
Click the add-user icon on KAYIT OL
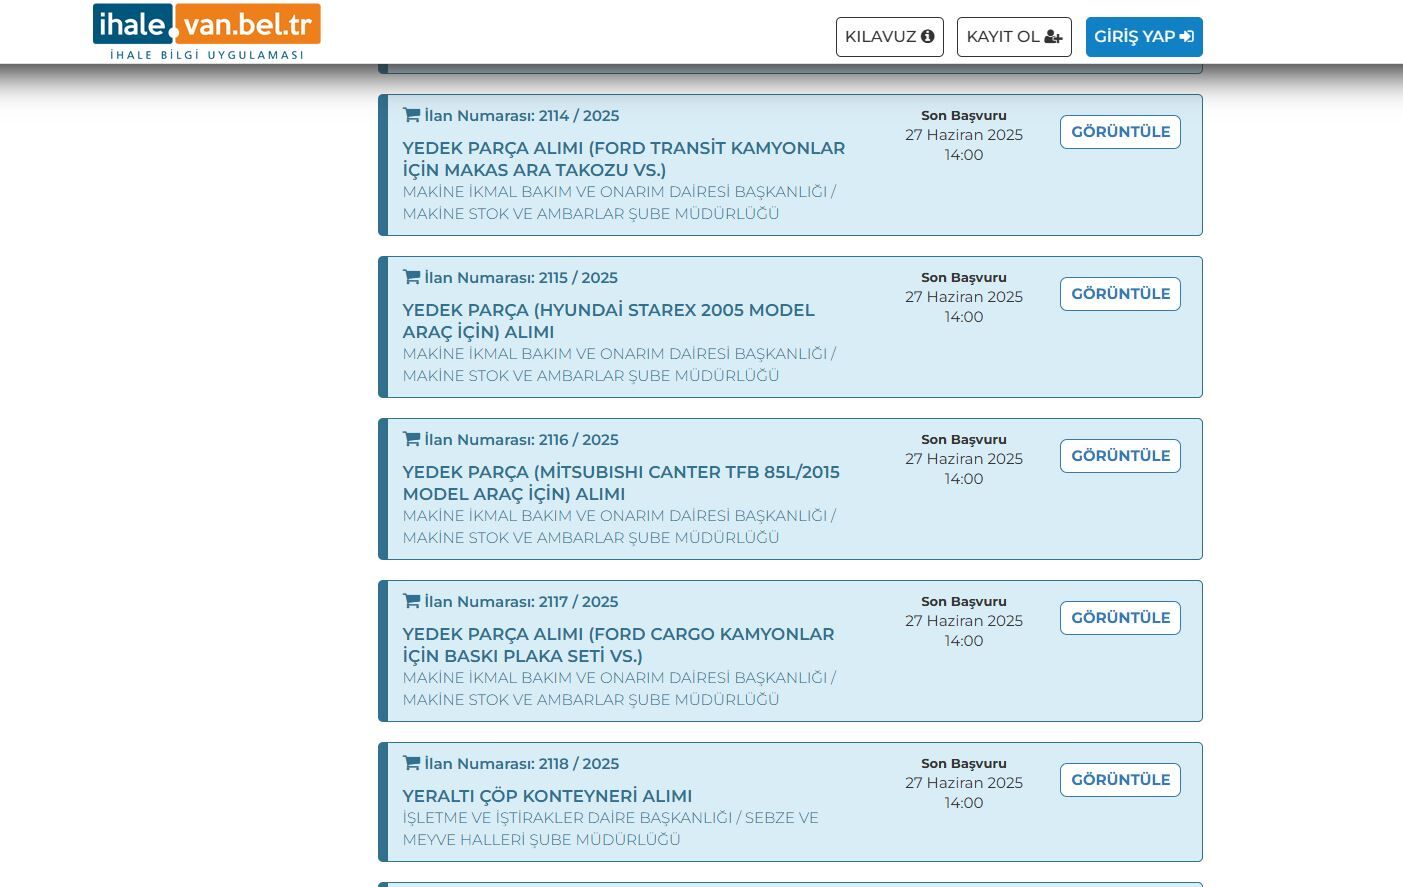click(x=1053, y=37)
